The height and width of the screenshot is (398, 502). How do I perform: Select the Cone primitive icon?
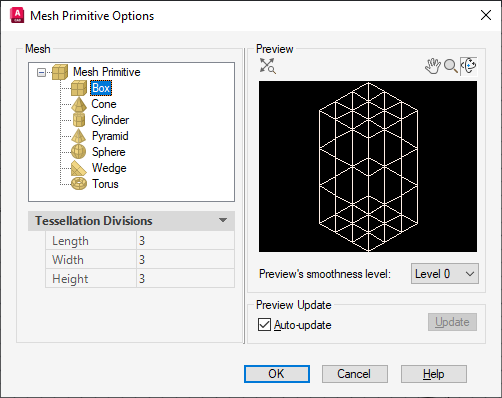click(x=79, y=104)
